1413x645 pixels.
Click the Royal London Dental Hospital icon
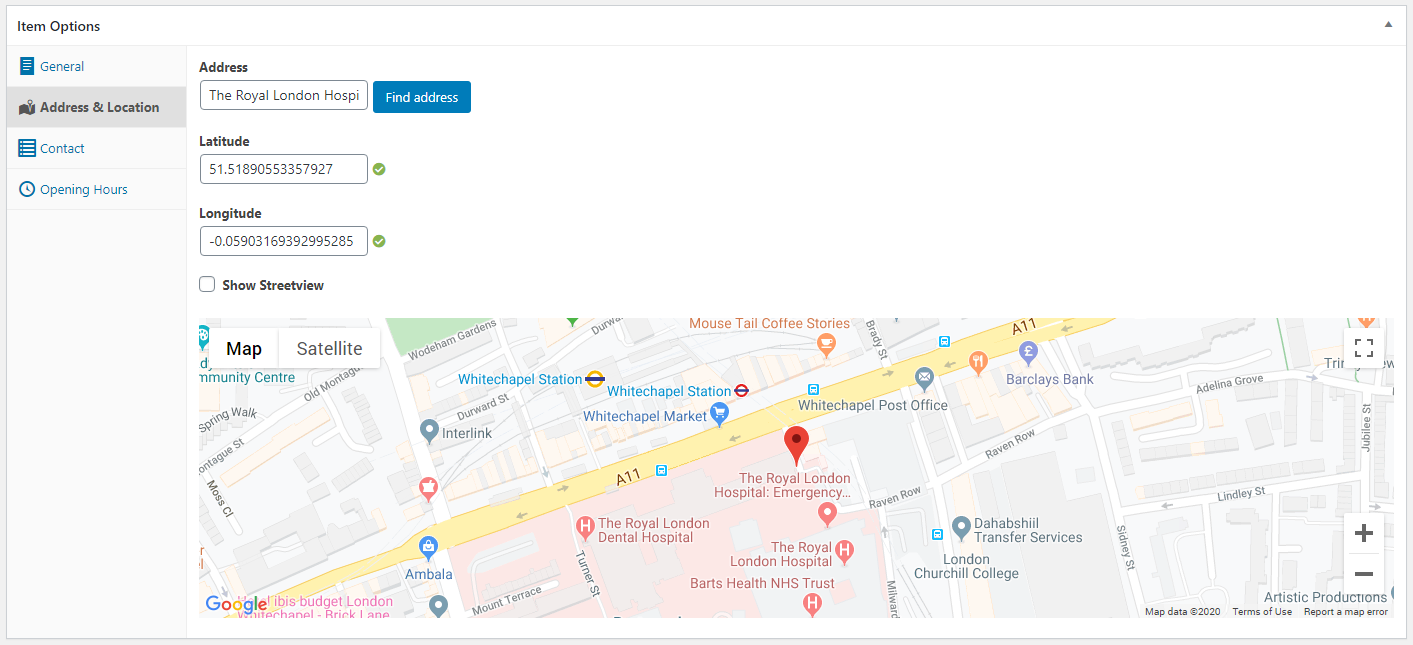(585, 524)
